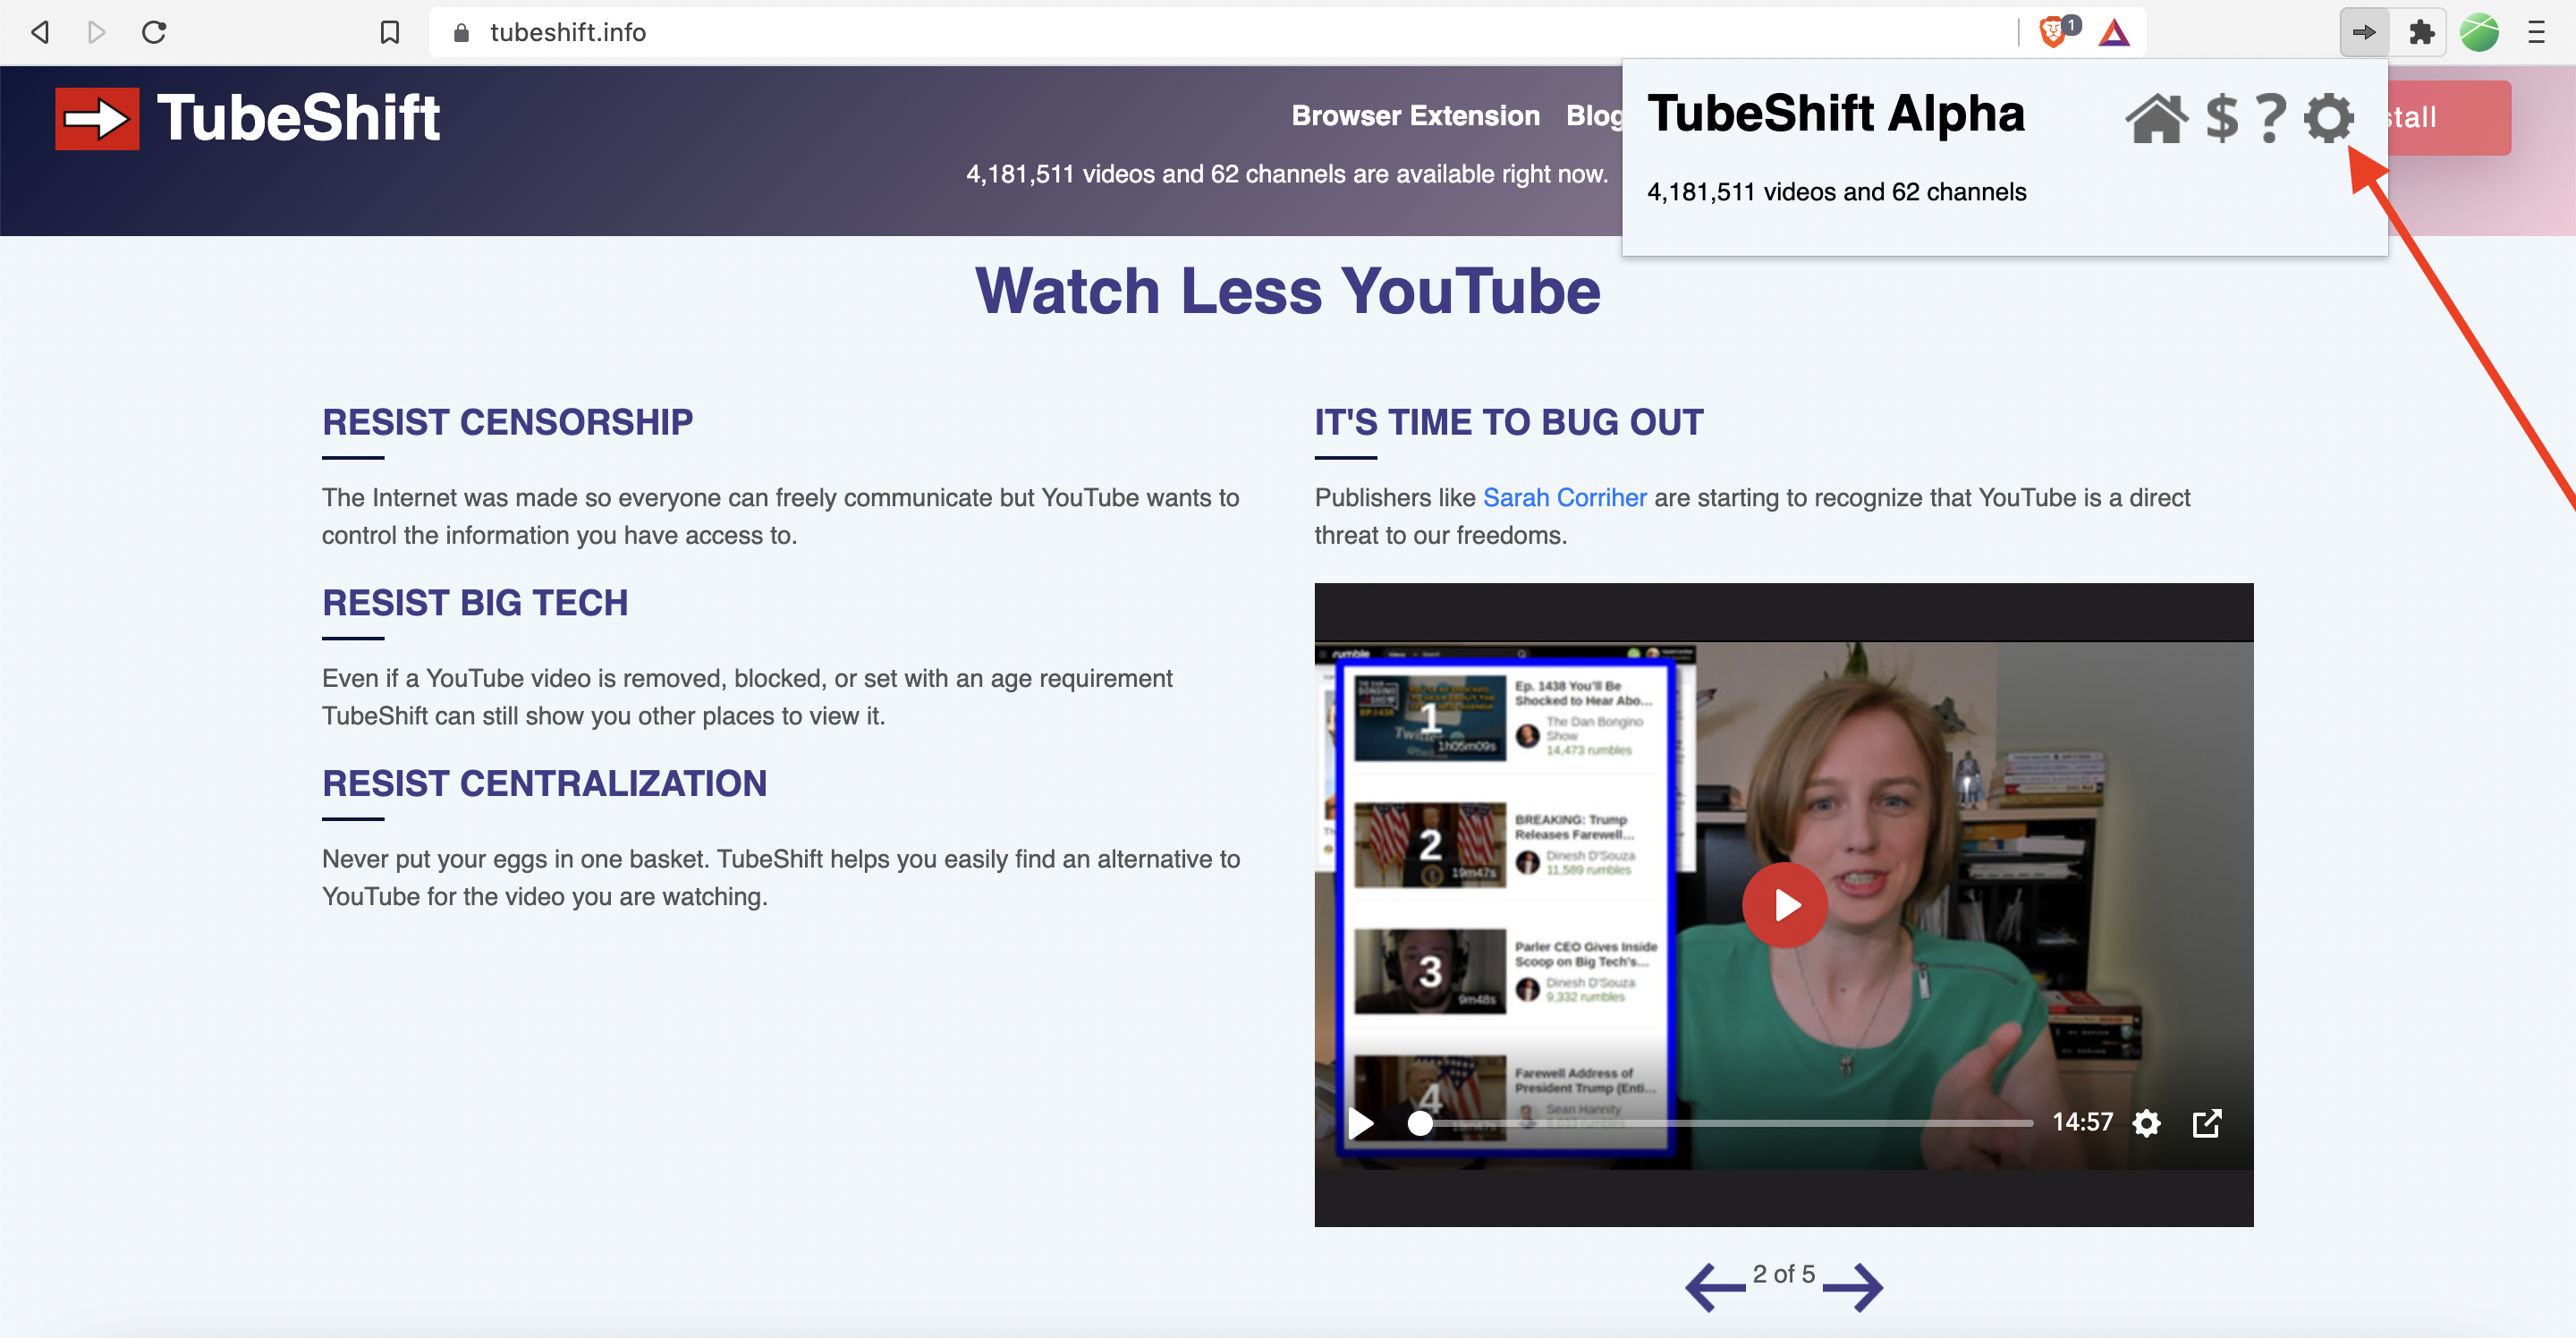Open the Brave Shields lion icon
Screen dimensions: 2576x1338
click(2052, 33)
